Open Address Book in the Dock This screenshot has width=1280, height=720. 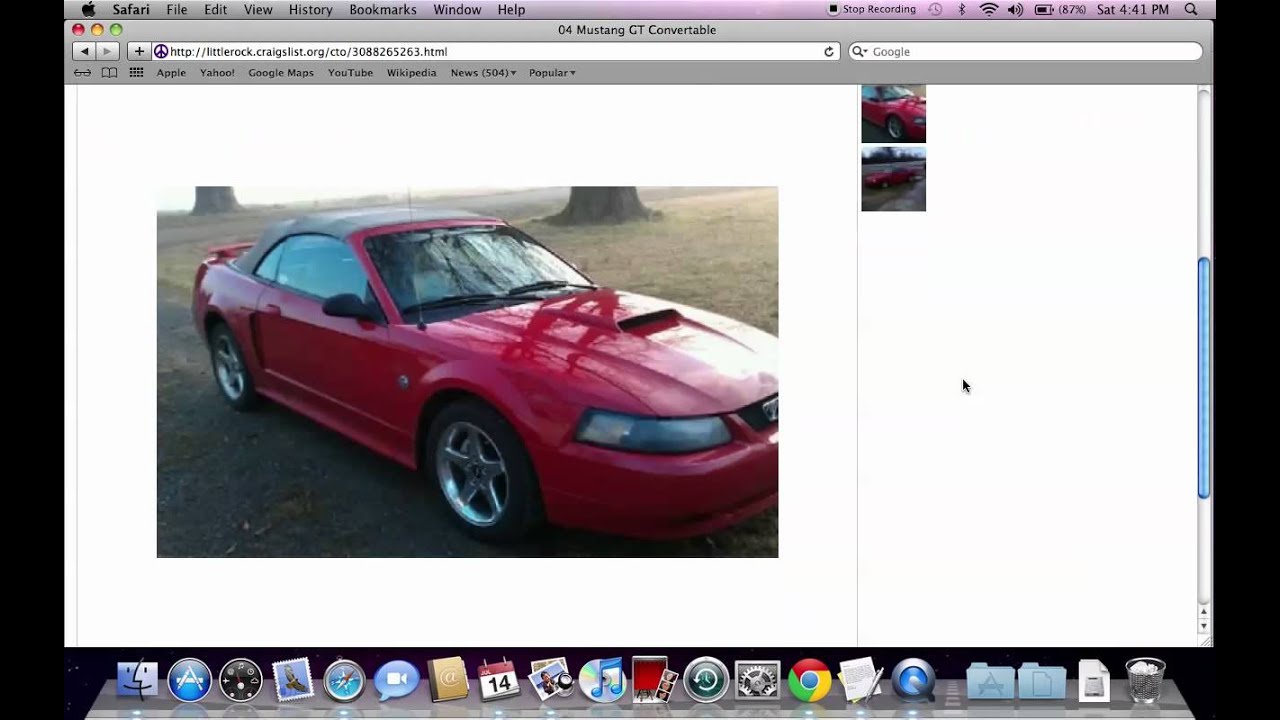point(447,681)
